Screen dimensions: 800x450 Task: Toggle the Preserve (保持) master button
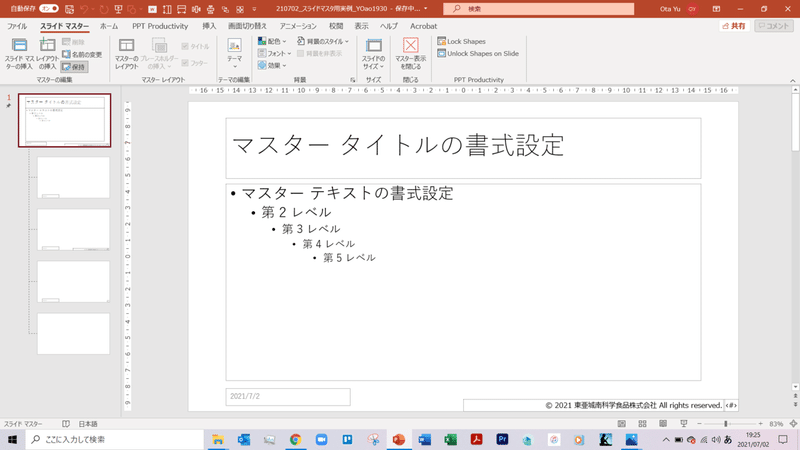pos(74,67)
